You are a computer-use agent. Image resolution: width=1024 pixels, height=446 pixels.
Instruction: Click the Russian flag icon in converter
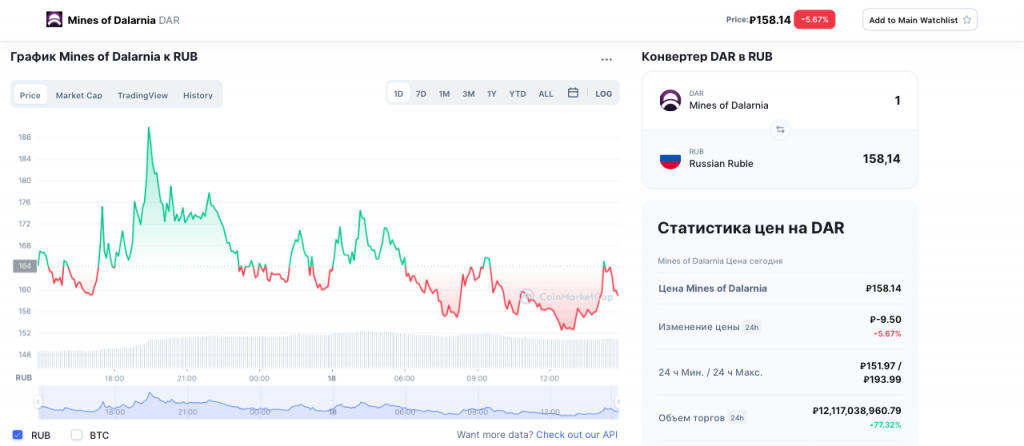click(670, 159)
